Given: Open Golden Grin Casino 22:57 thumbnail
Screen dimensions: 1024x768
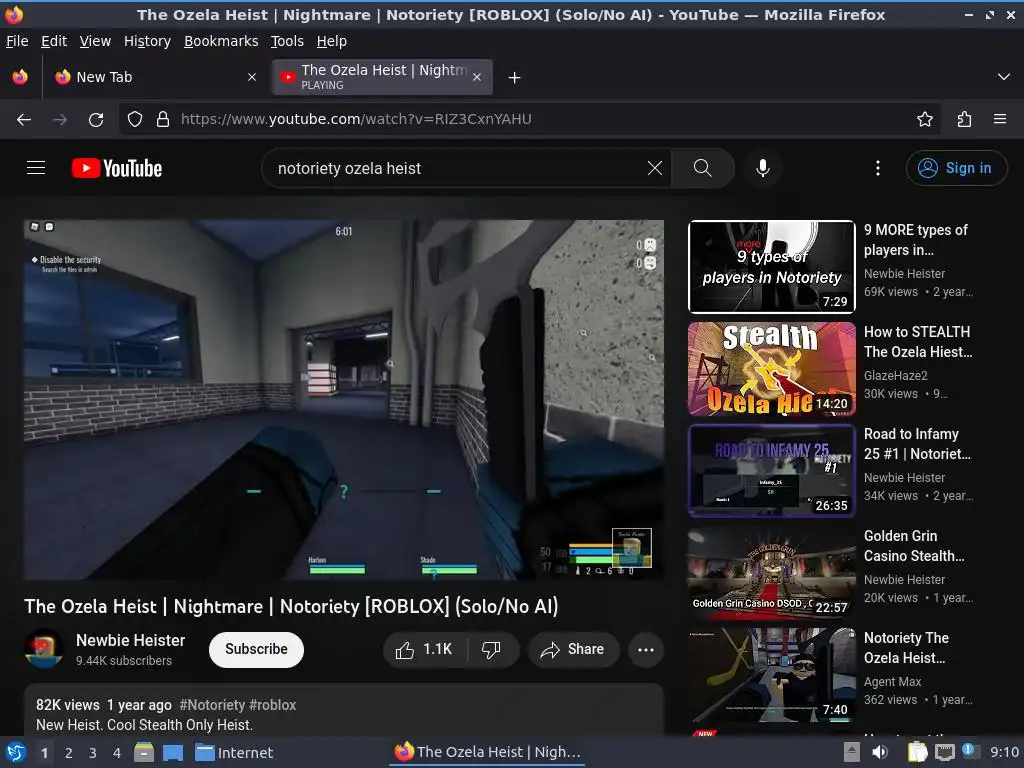Looking at the screenshot, I should (x=771, y=573).
